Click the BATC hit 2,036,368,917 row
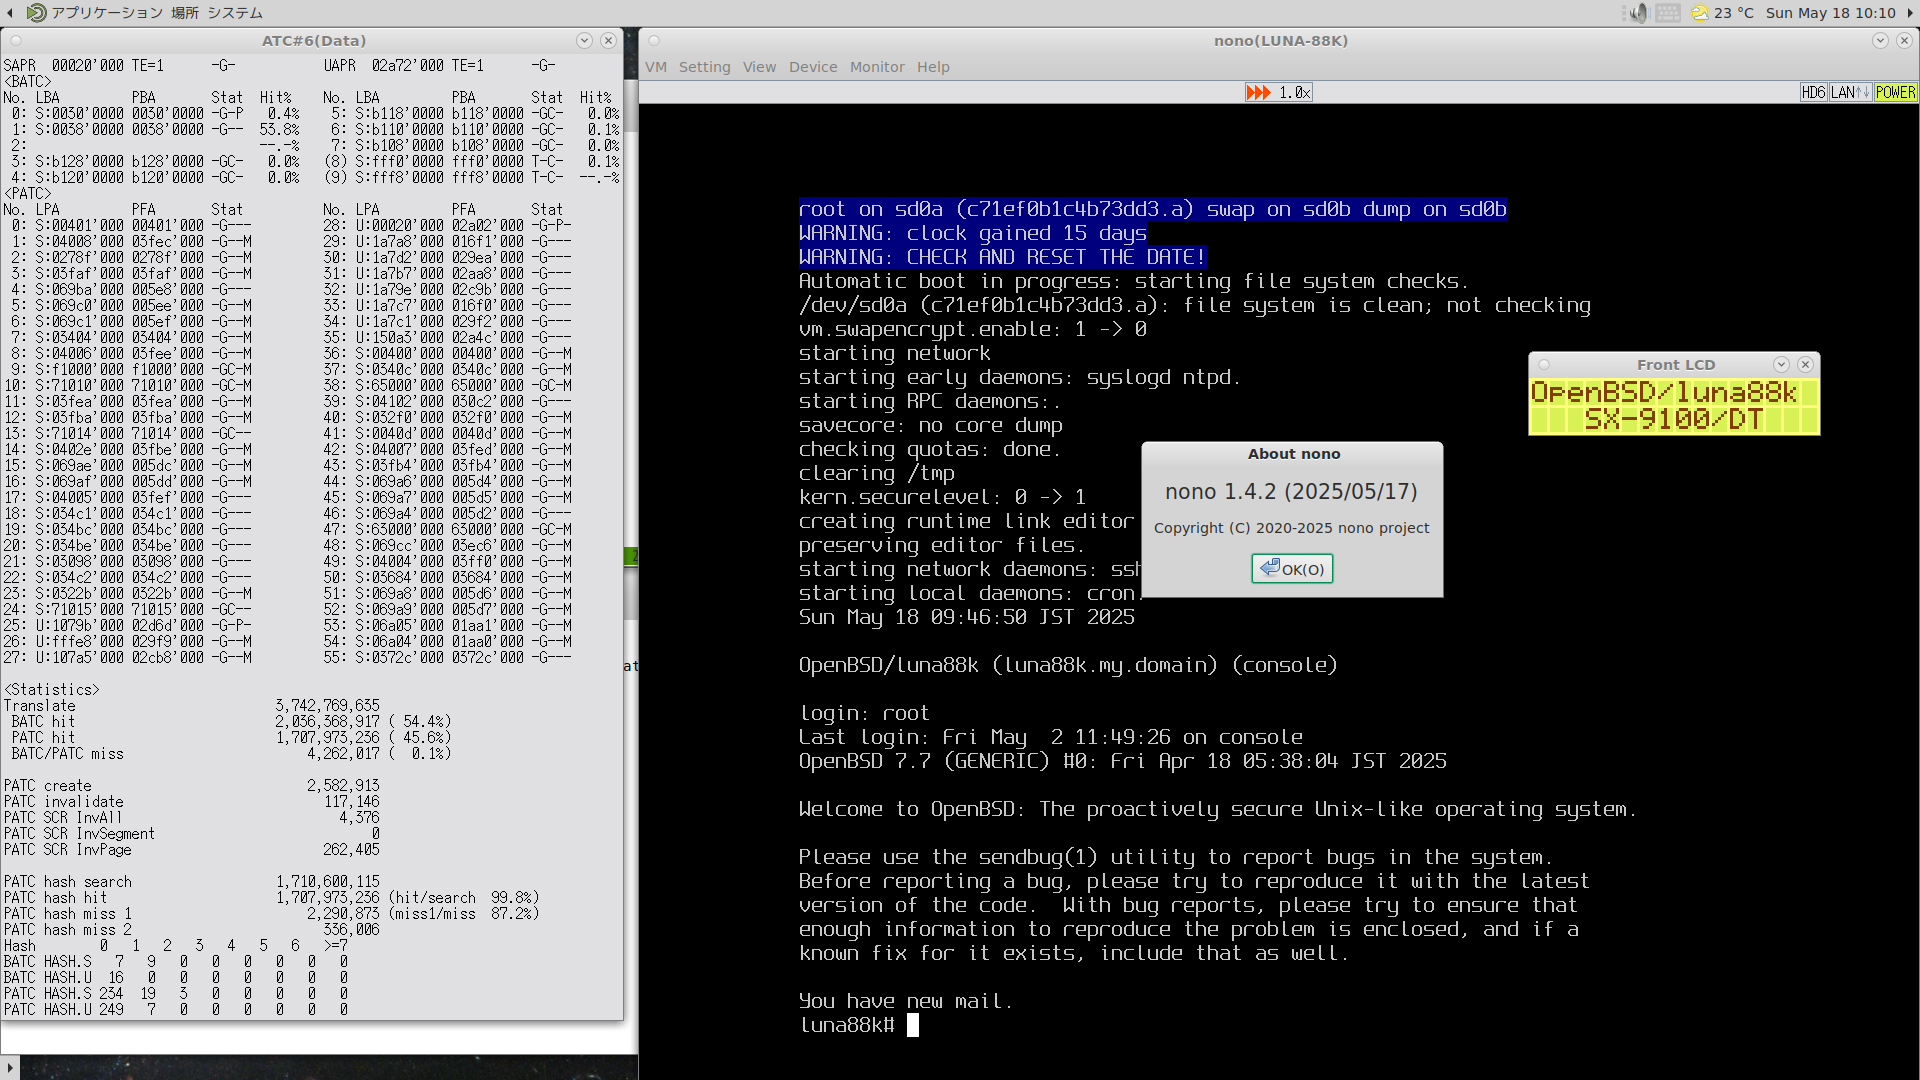This screenshot has width=1920, height=1080. click(231, 722)
